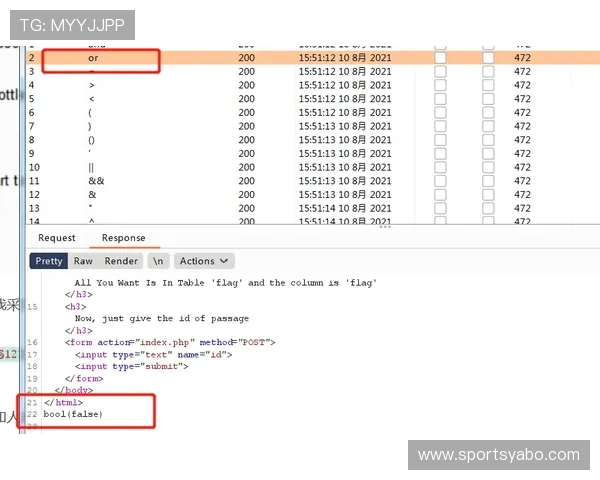Switch to Pretty view
600x480 pixels.
tap(48, 261)
